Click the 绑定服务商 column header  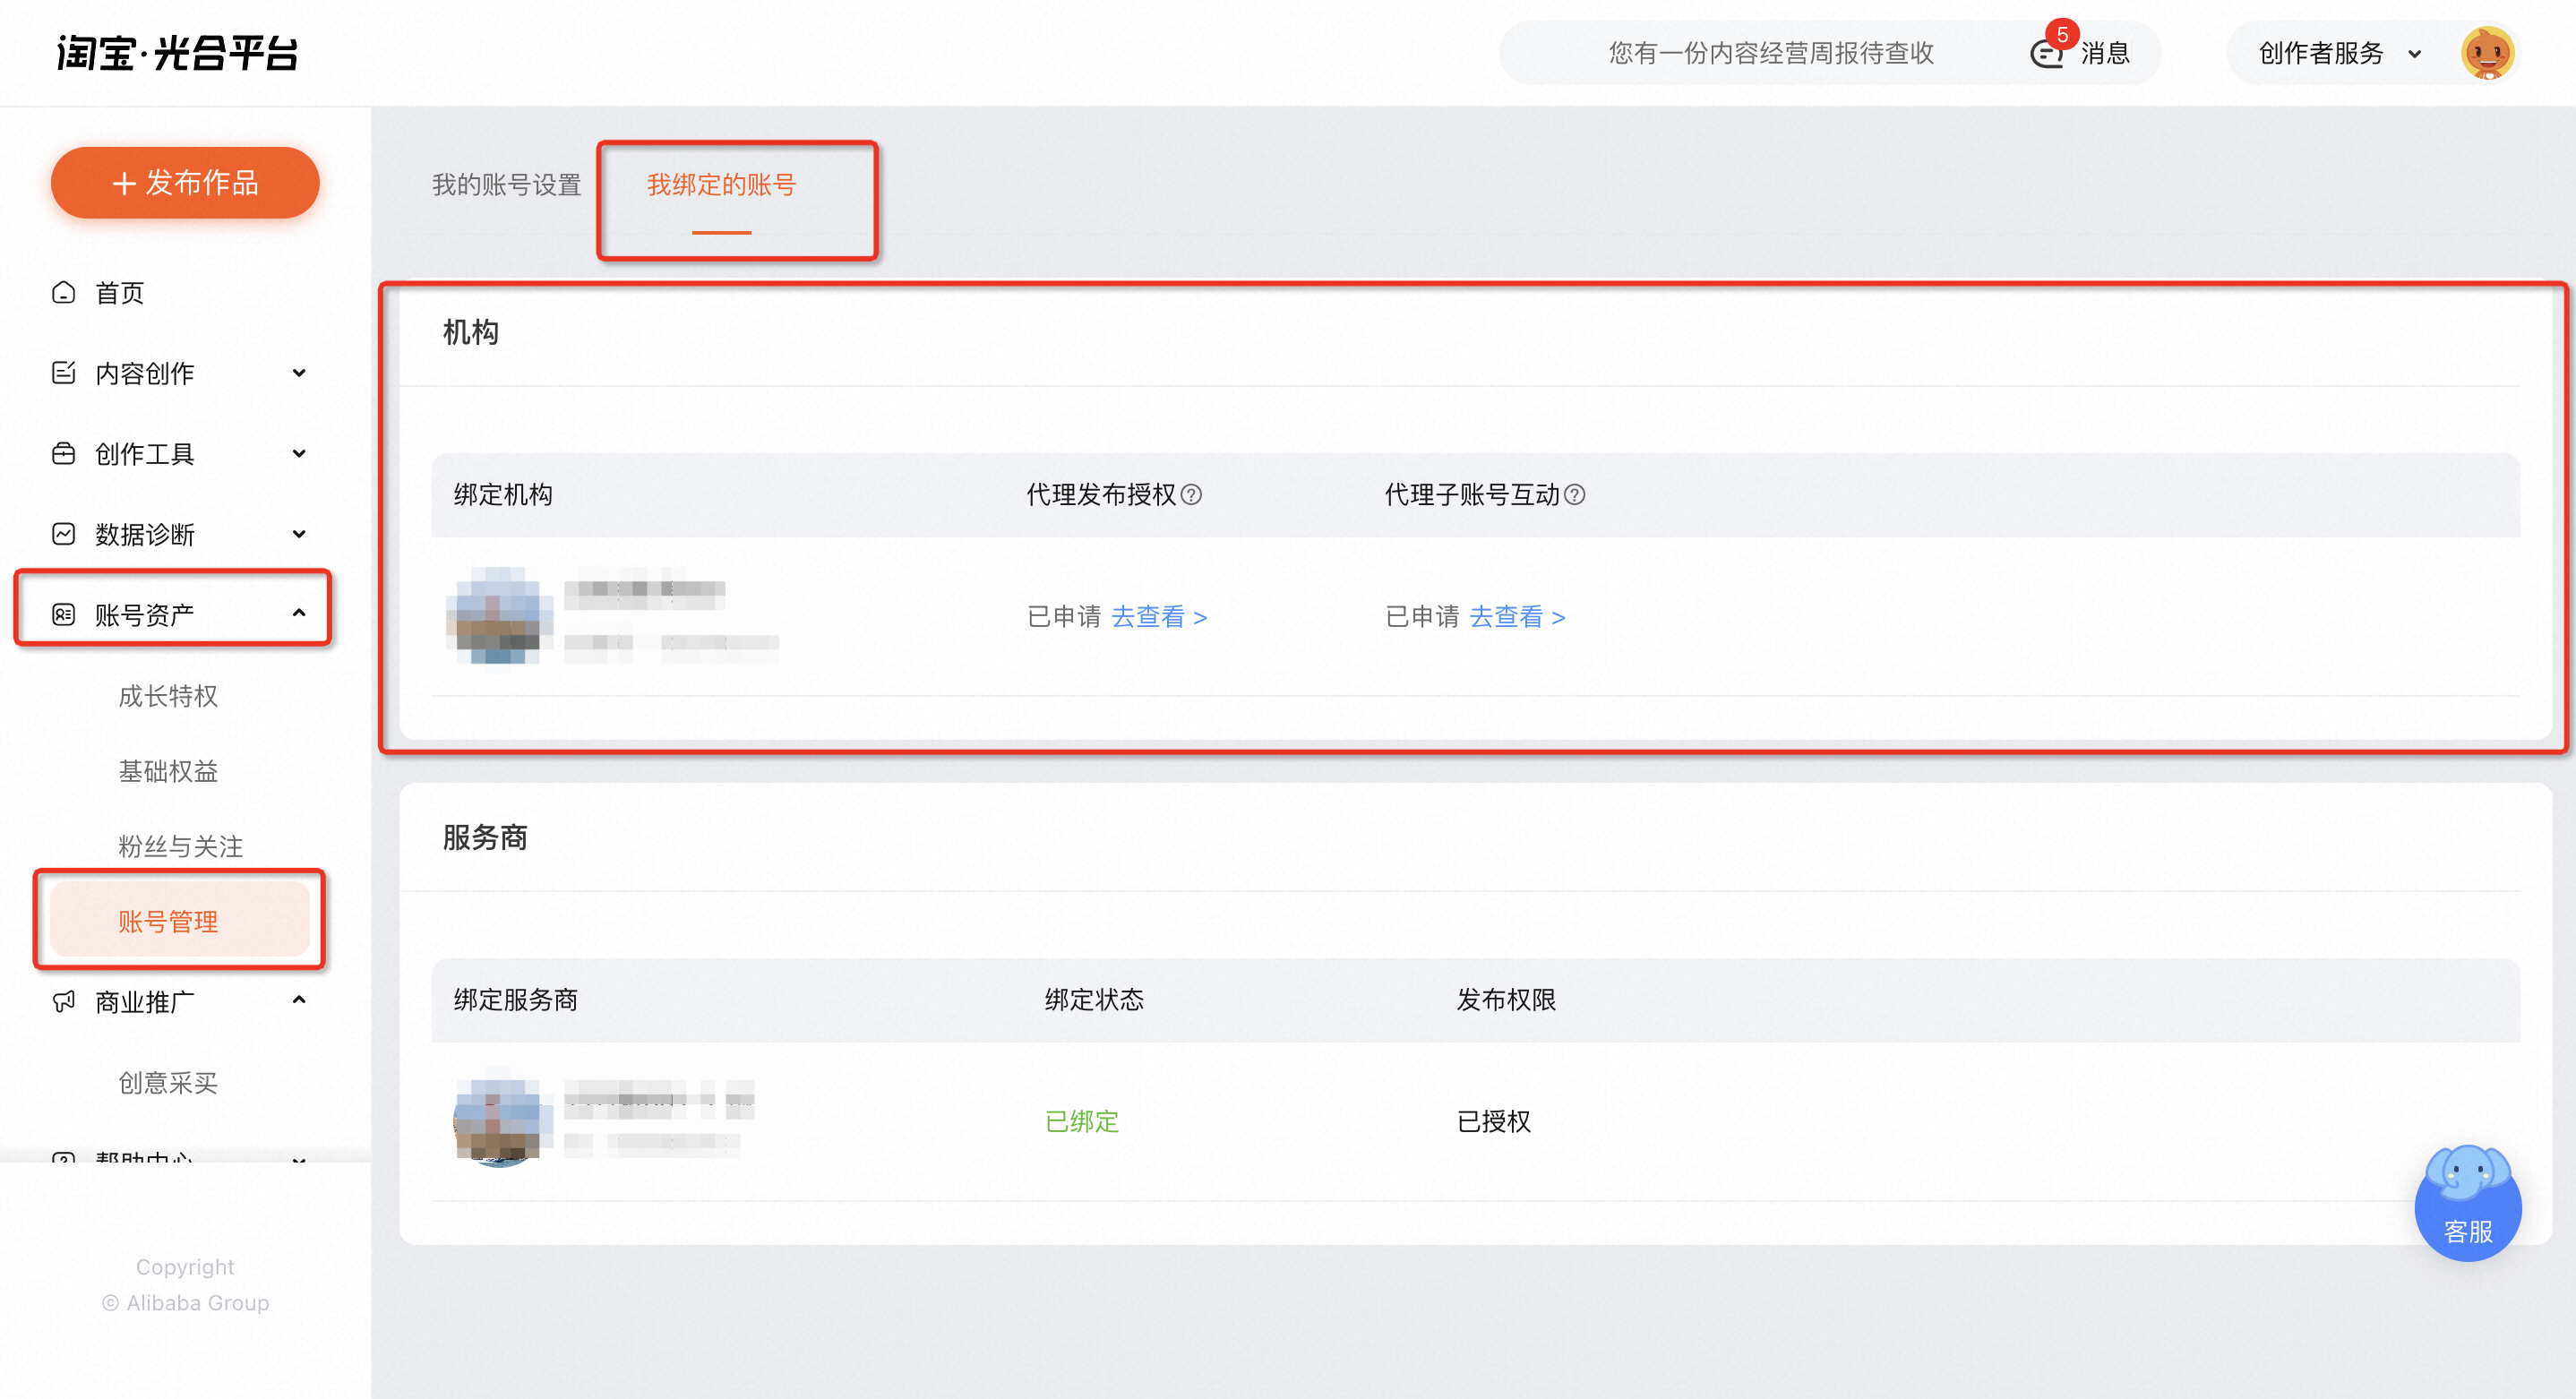516,1000
